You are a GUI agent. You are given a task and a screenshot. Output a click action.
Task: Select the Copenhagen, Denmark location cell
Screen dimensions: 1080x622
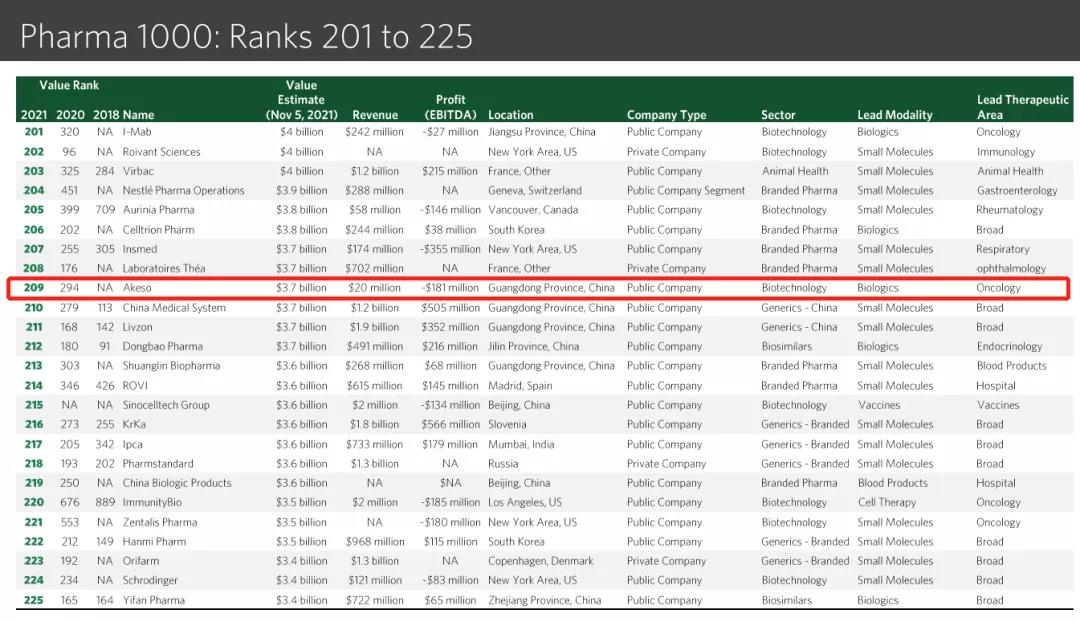(x=540, y=561)
